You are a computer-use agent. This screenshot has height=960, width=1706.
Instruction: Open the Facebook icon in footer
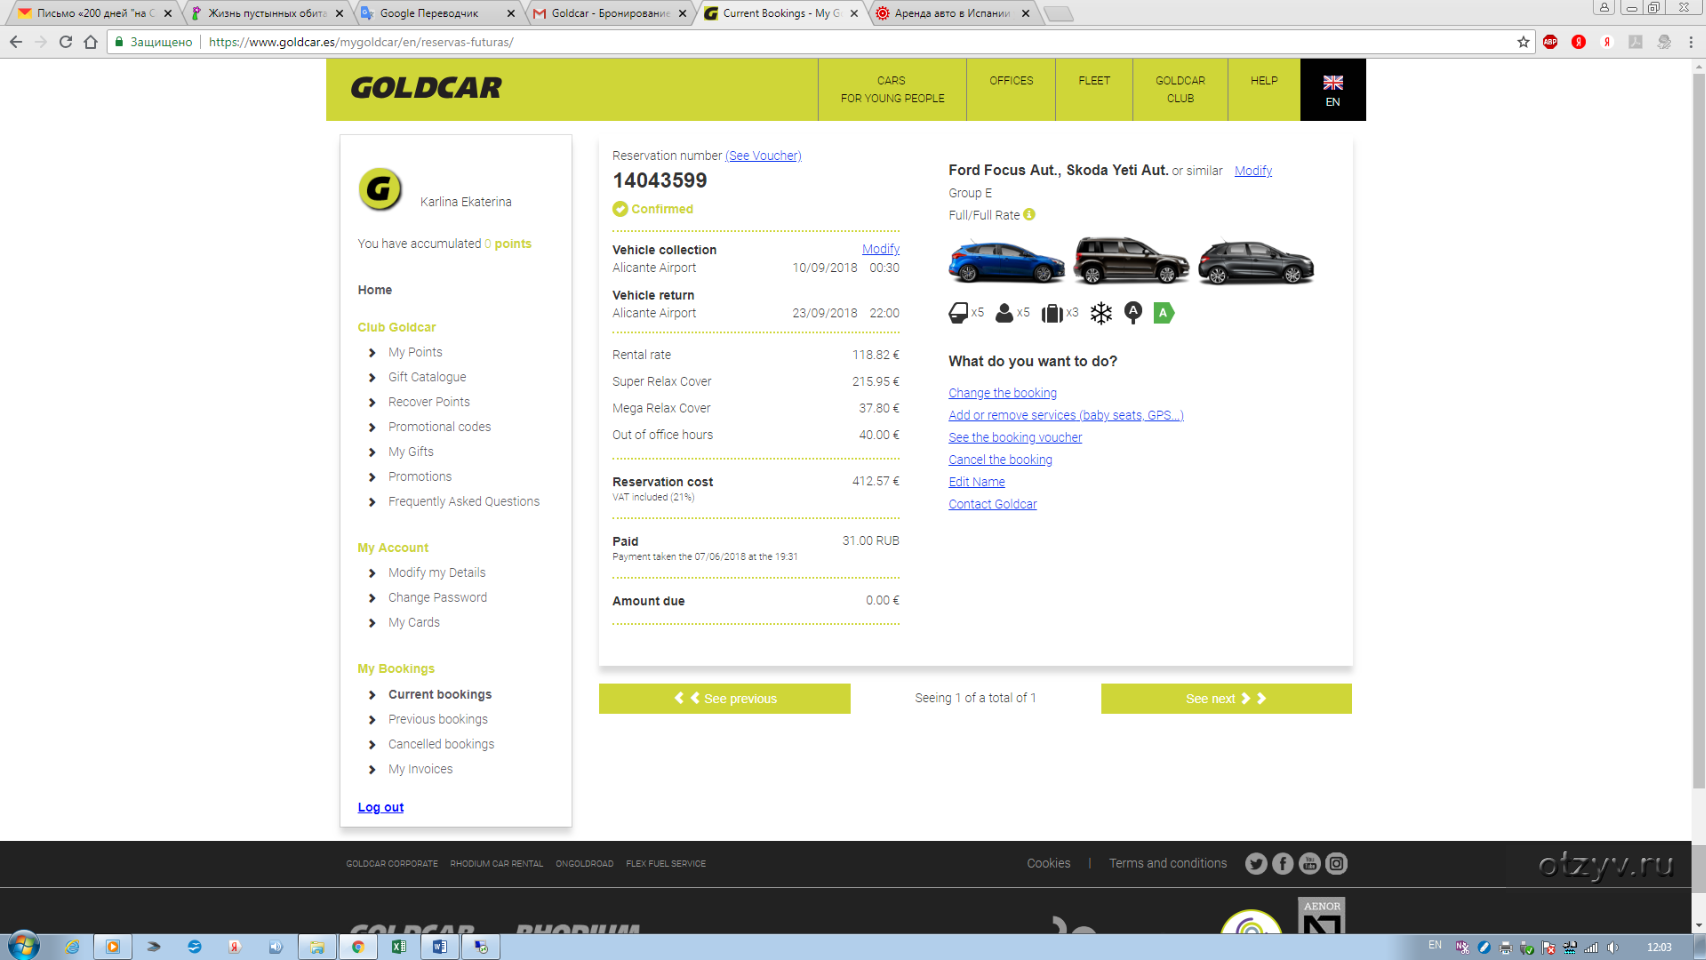coord(1283,863)
